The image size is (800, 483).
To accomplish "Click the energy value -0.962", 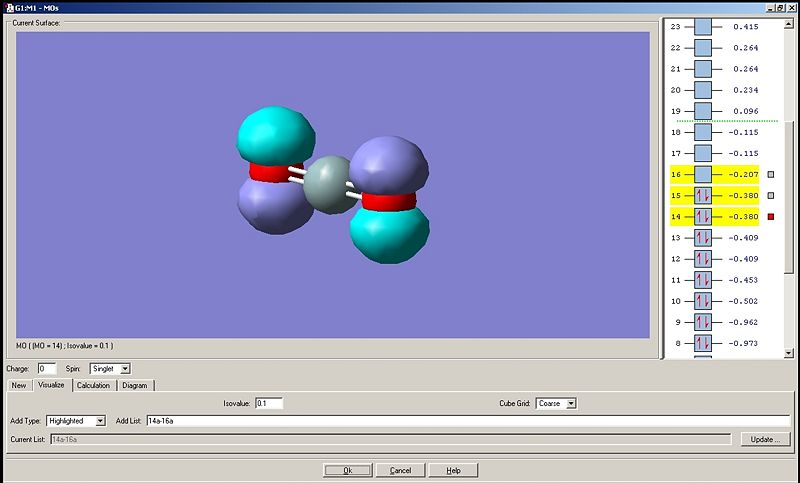I will 743,322.
